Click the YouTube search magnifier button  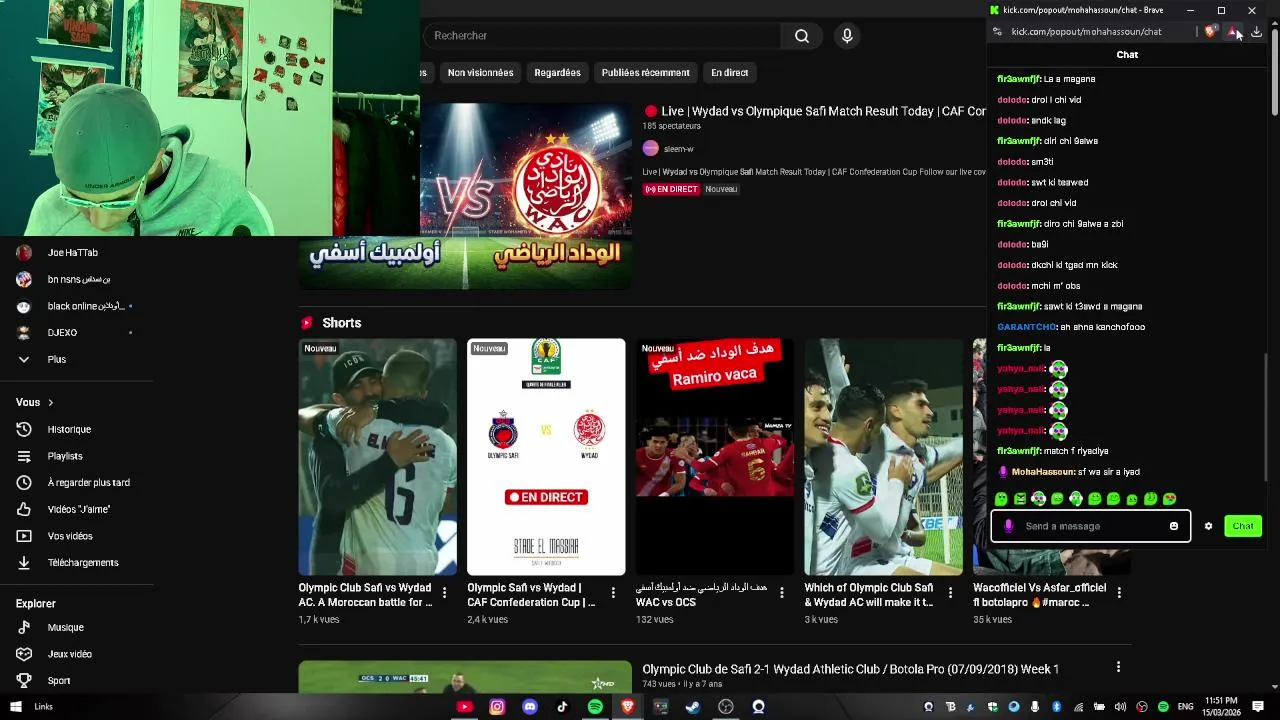click(x=802, y=36)
